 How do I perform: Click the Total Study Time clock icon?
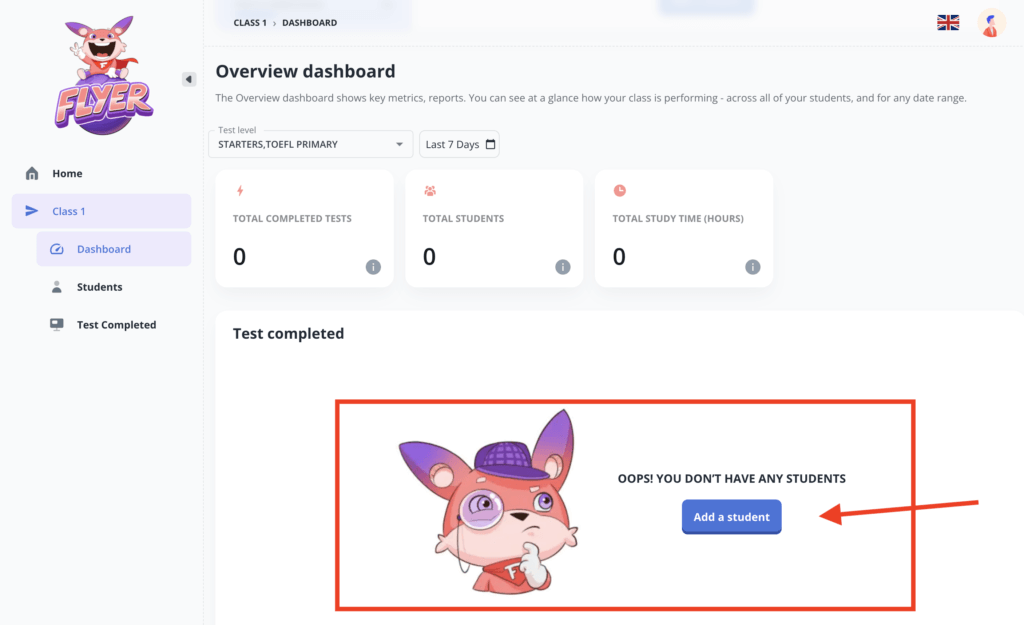(x=620, y=190)
